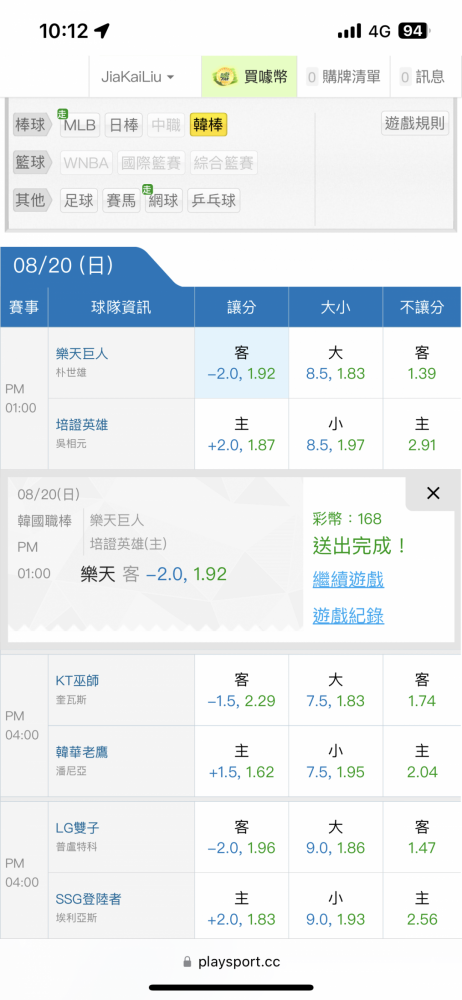Open the 遊戲紀錄 link

click(x=348, y=615)
